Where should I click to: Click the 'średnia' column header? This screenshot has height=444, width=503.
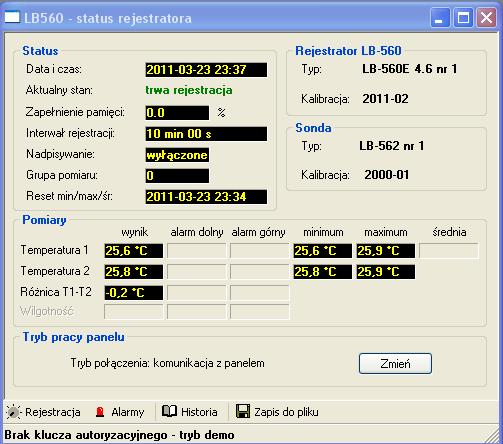449,232
